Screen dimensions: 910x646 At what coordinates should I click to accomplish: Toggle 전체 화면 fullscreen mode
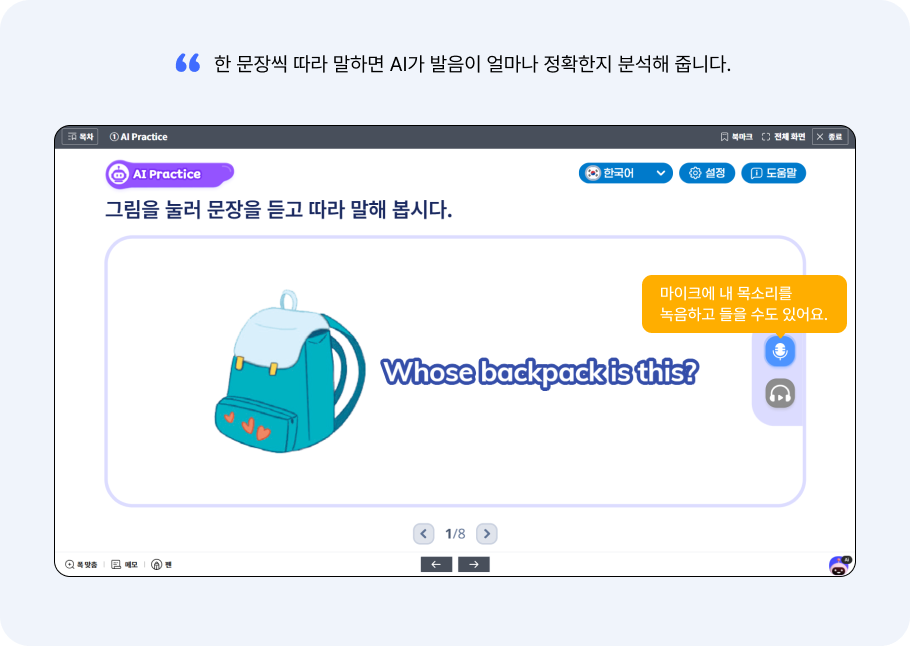(x=783, y=137)
